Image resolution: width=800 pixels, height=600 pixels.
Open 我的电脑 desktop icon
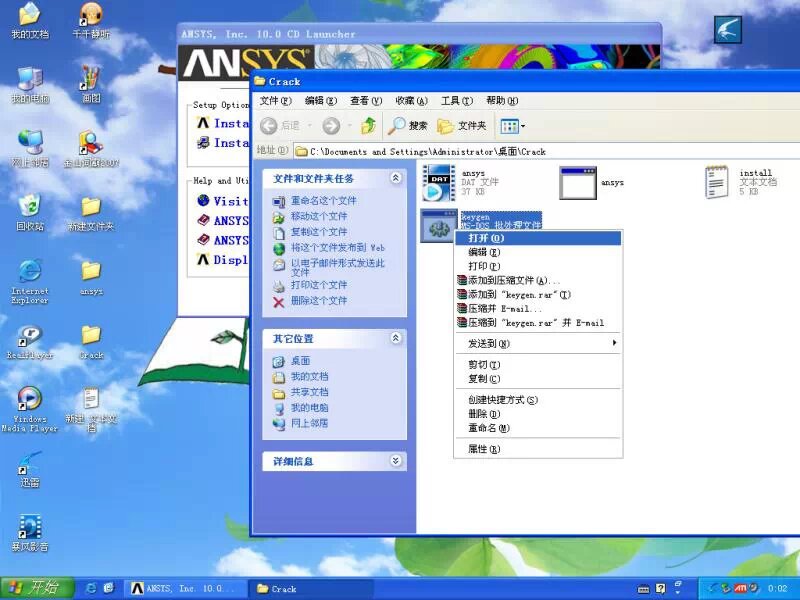coord(30,85)
